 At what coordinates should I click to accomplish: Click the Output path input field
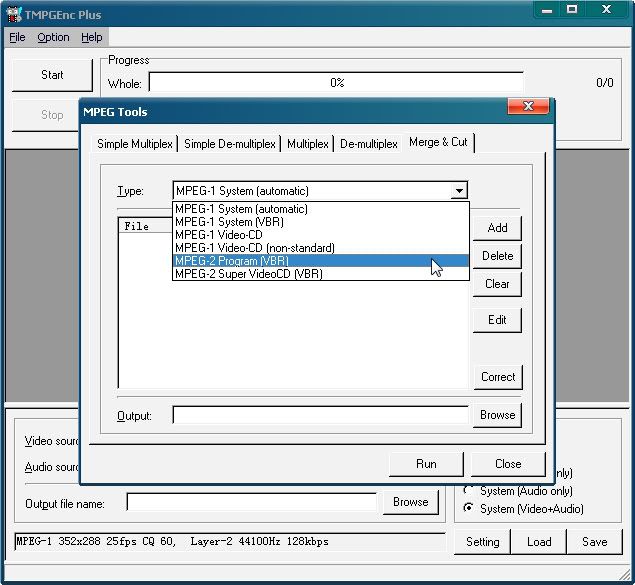(320, 415)
